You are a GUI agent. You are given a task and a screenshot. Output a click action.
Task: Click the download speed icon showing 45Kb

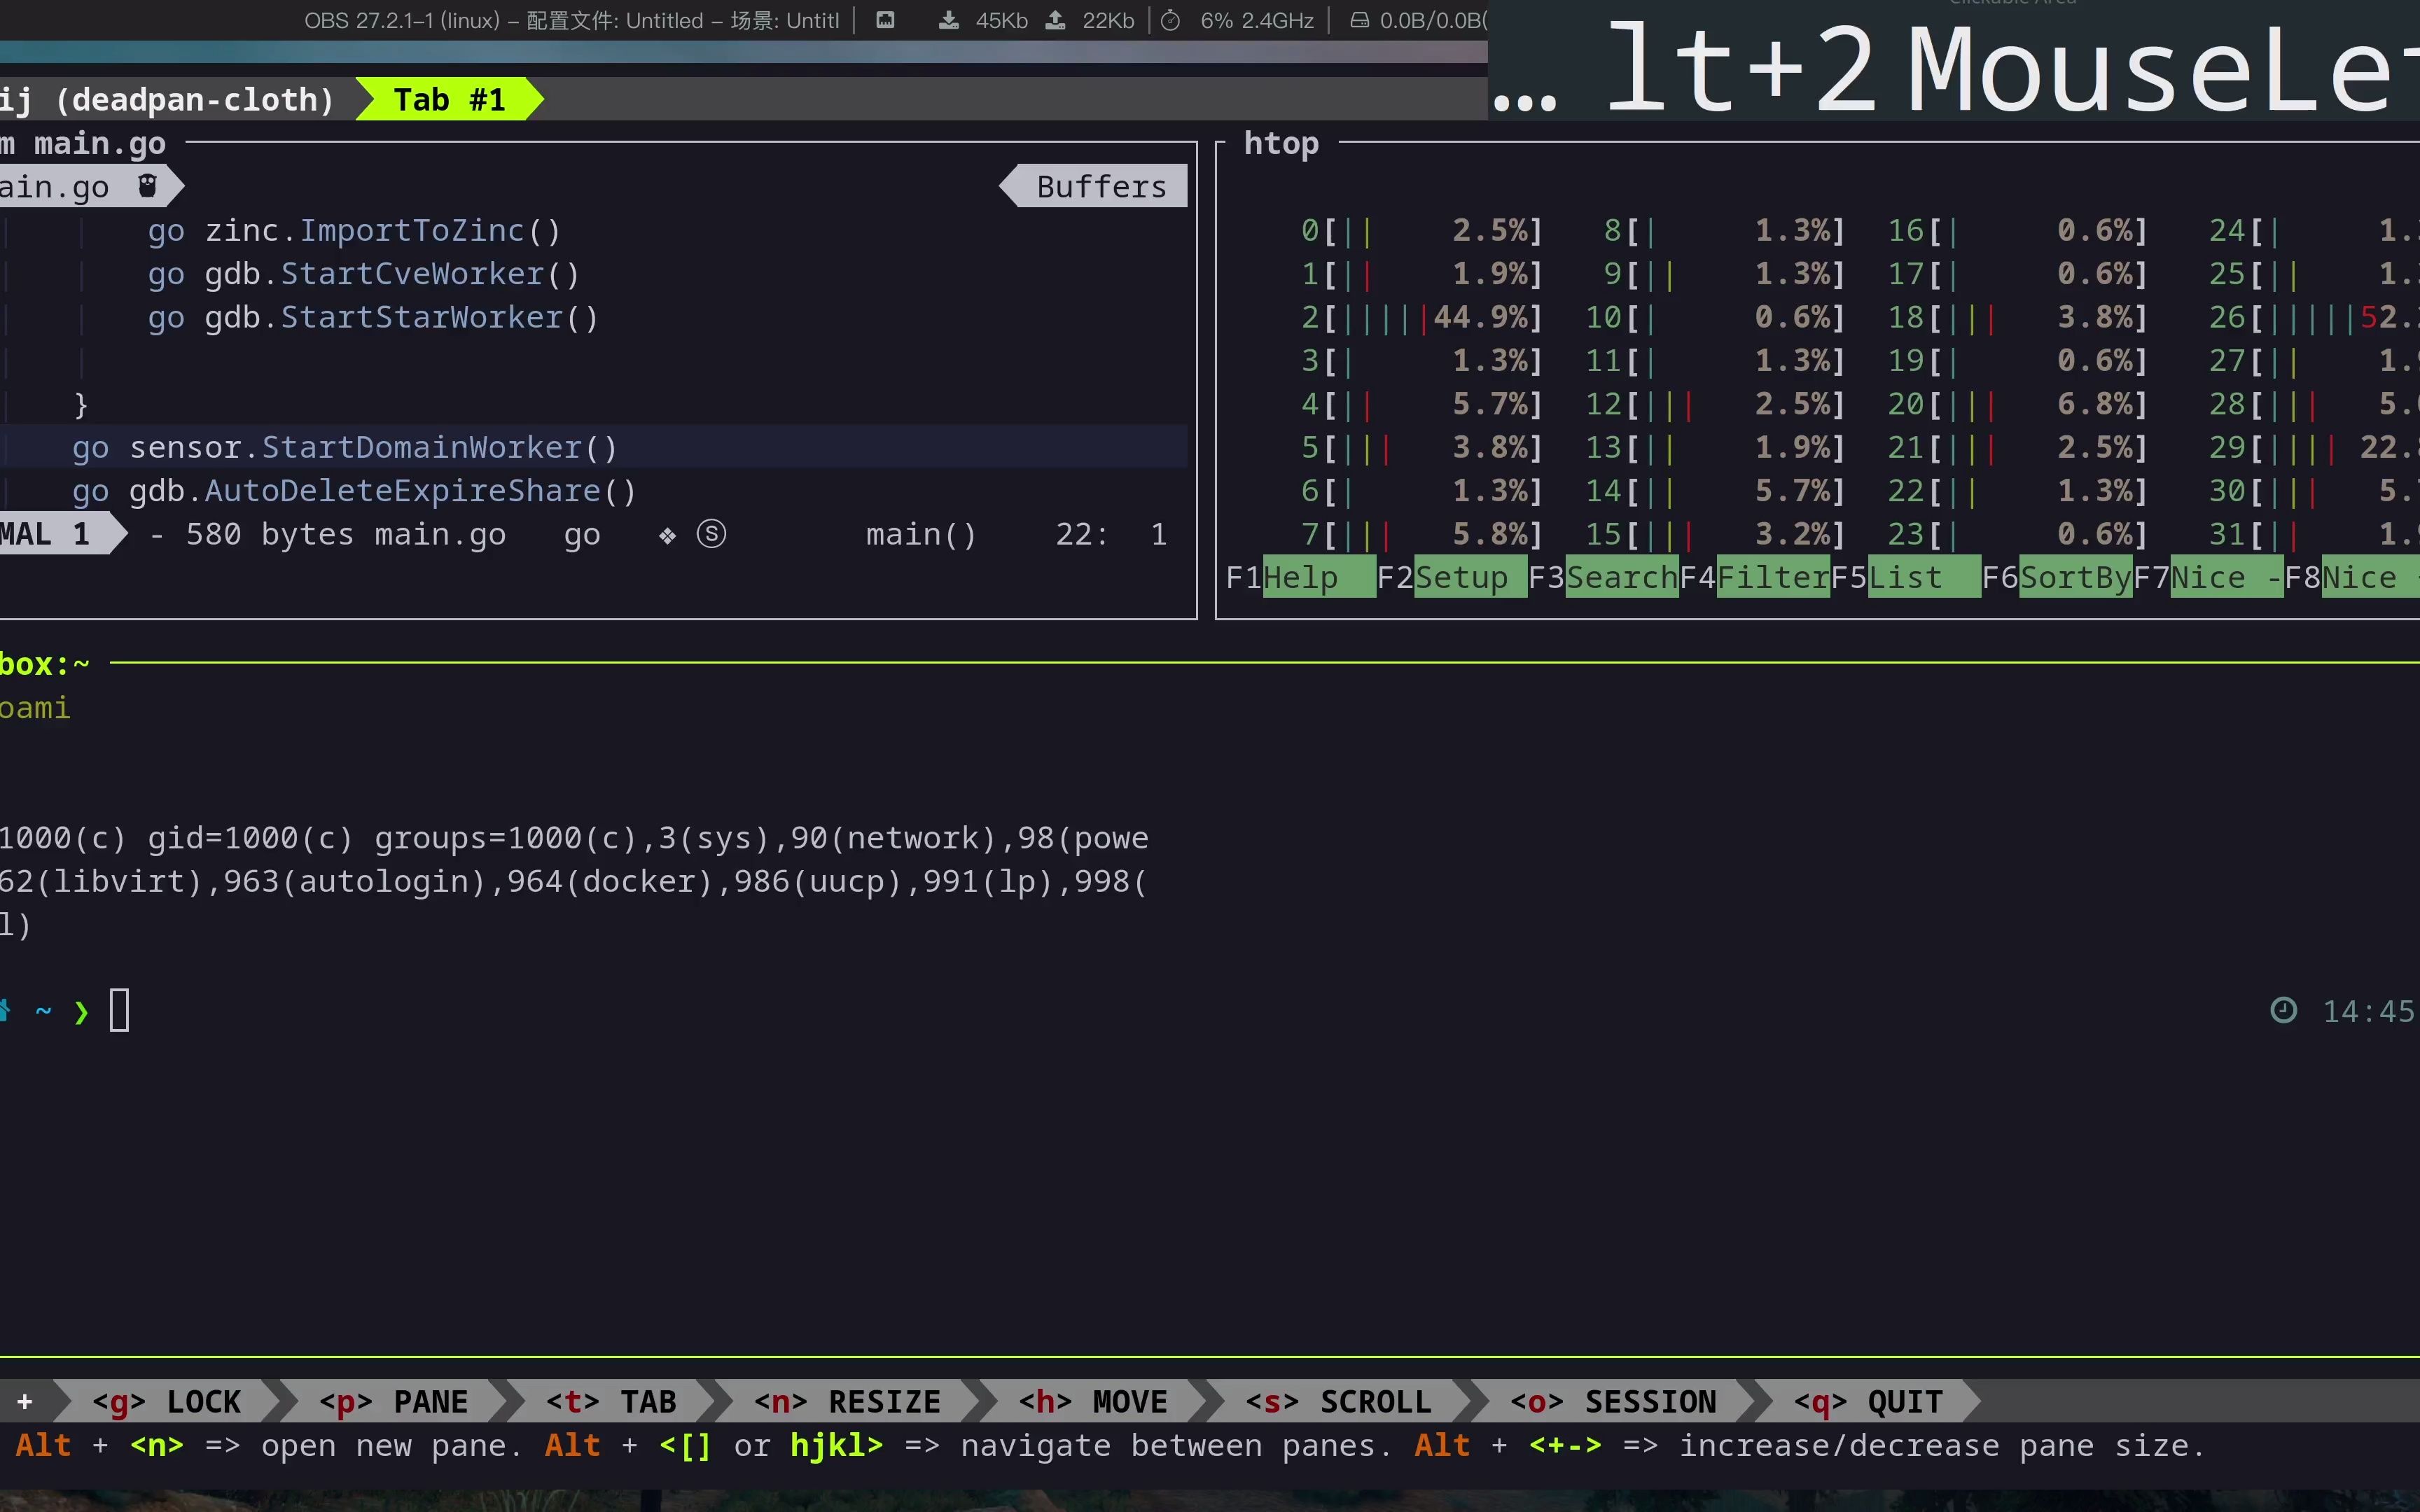click(948, 20)
